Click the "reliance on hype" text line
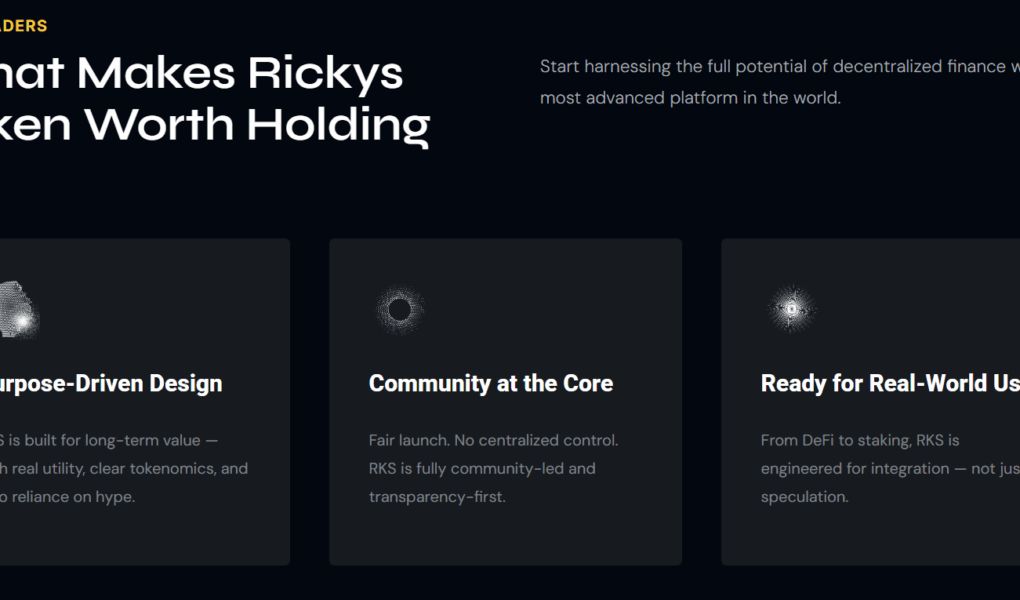 pyautogui.click(x=68, y=497)
